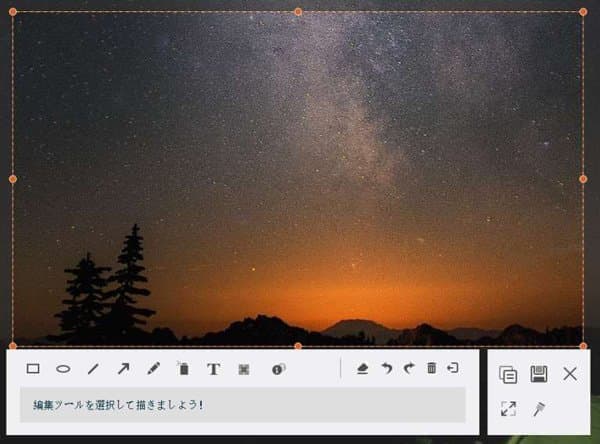The height and width of the screenshot is (444, 600).
Task: Pick the arrow drawing tool
Action: click(123, 369)
